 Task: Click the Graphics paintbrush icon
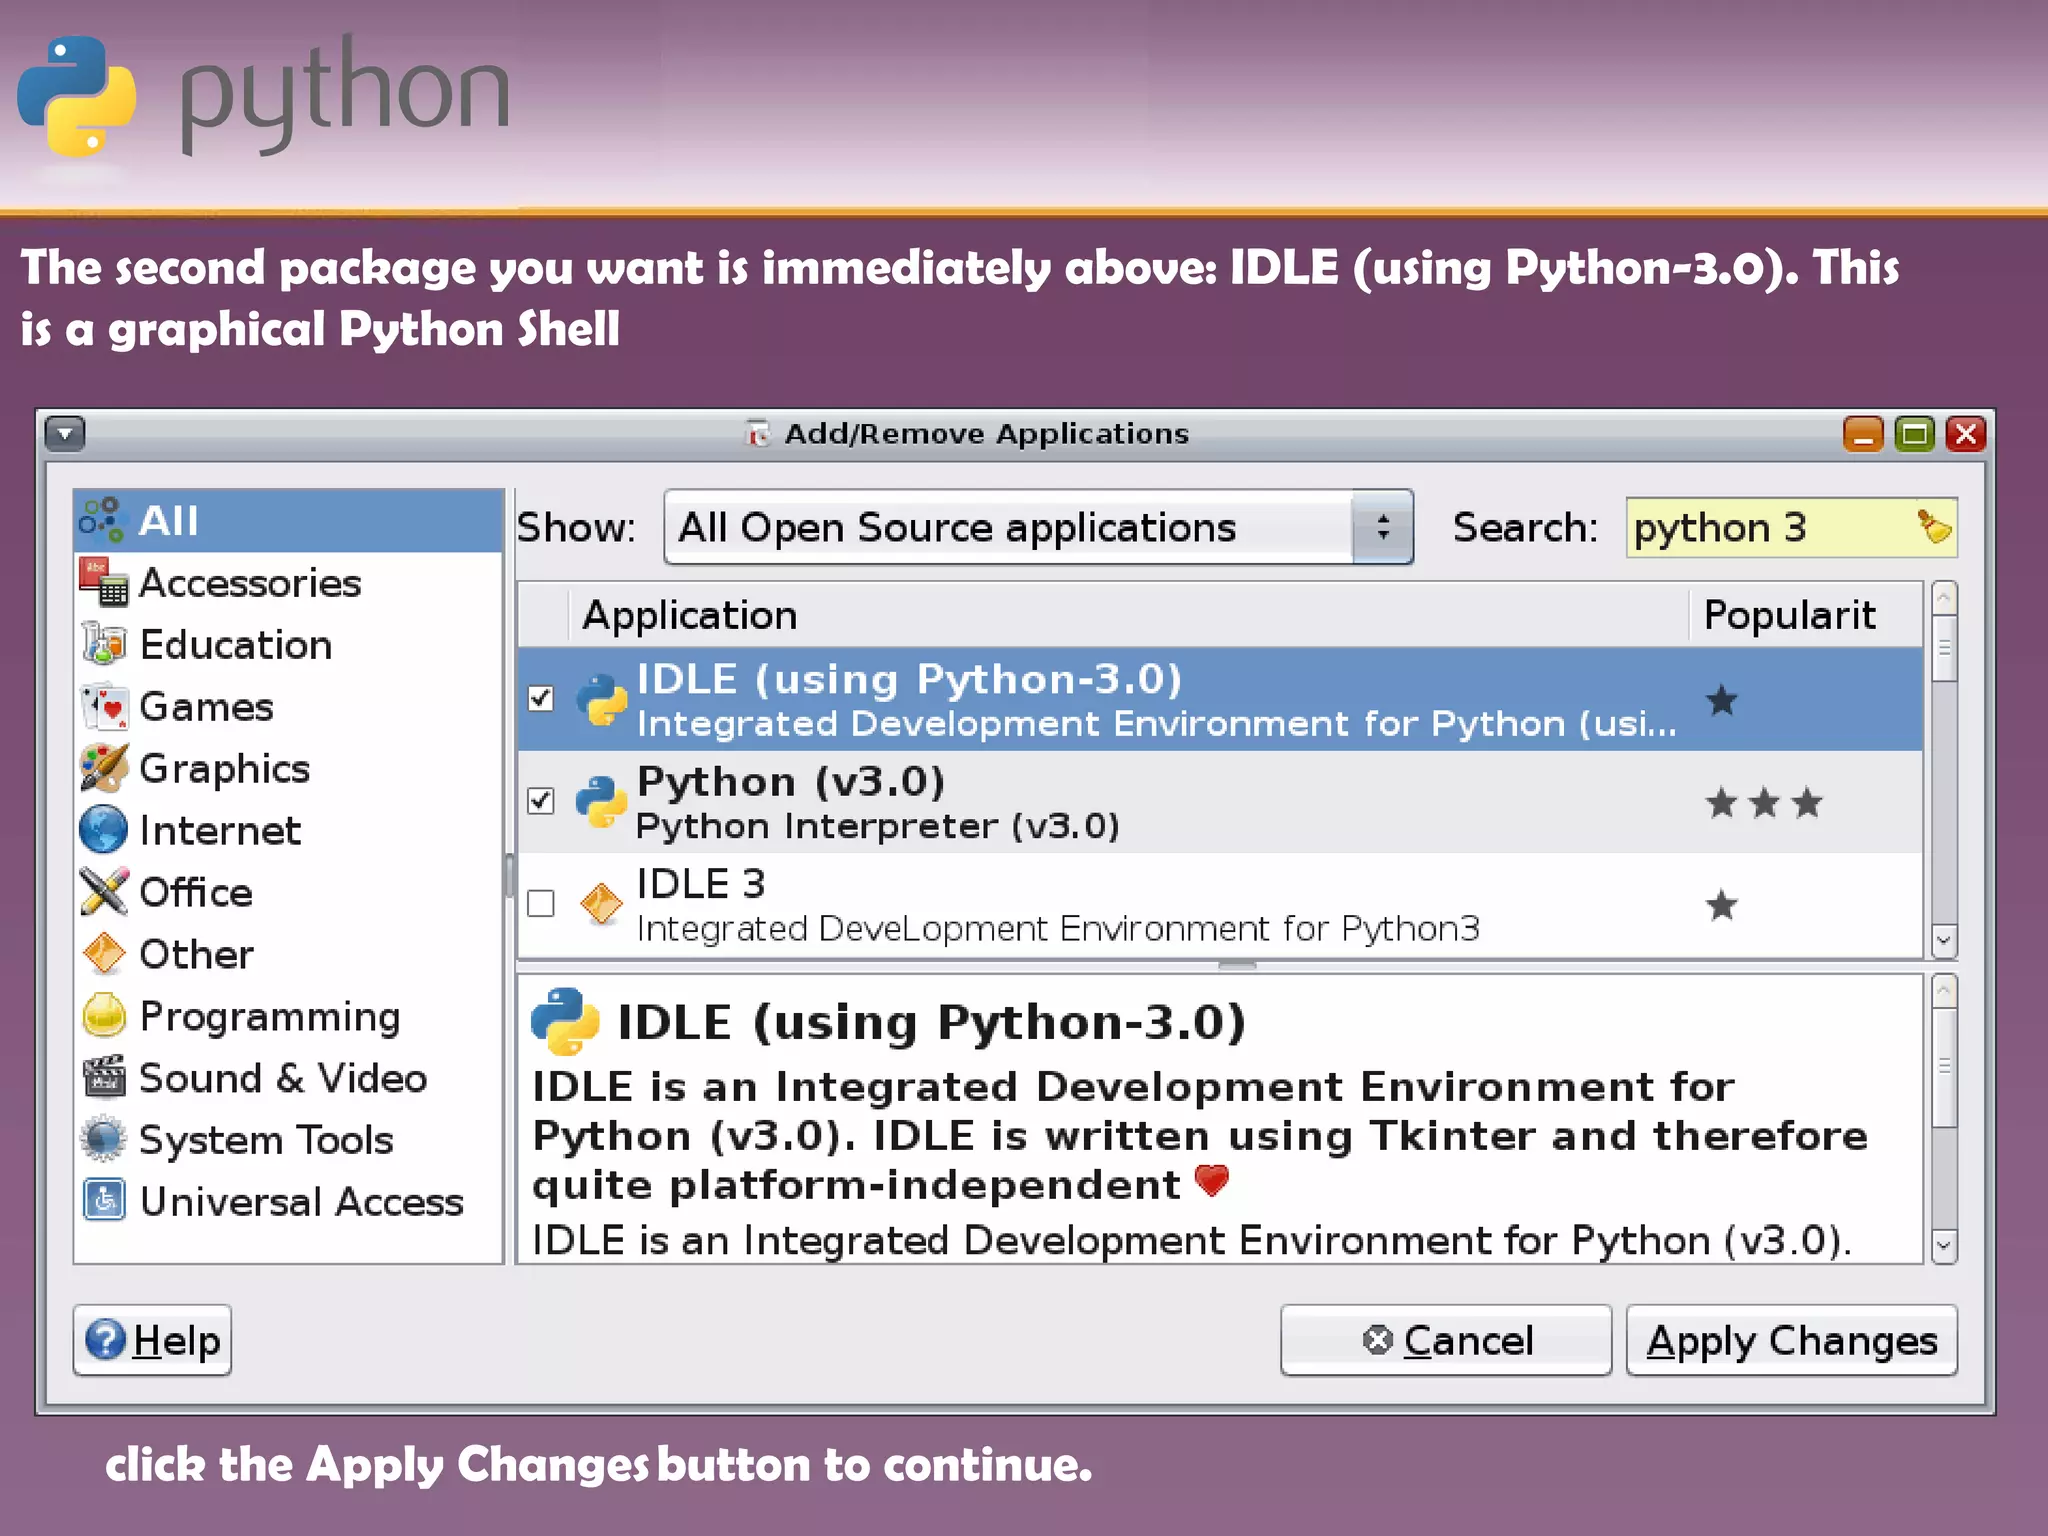click(104, 768)
